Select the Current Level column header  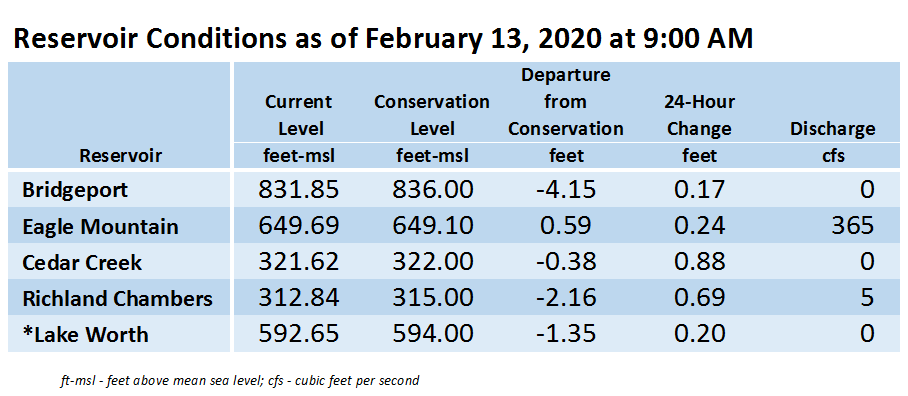coord(299,115)
